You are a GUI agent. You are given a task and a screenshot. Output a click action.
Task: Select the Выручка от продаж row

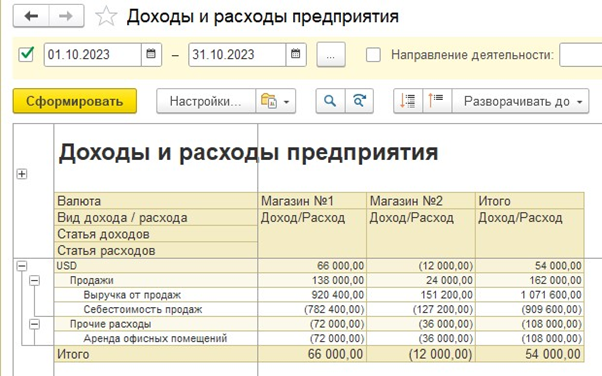132,295
